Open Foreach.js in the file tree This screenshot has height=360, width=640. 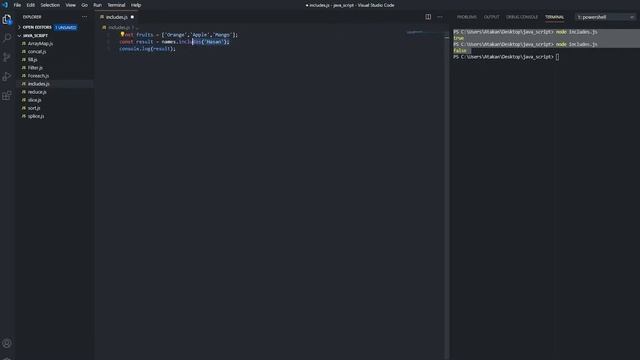pos(38,76)
